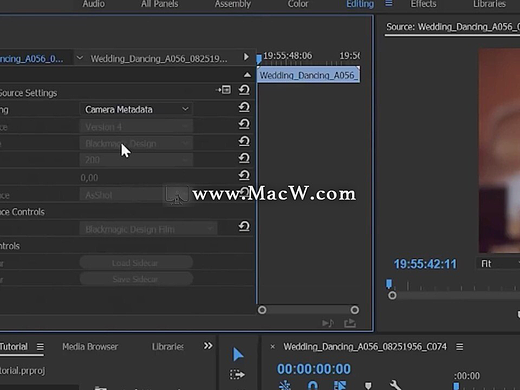Click the Source Settings setup icon
520x390 pixels.
224,90
